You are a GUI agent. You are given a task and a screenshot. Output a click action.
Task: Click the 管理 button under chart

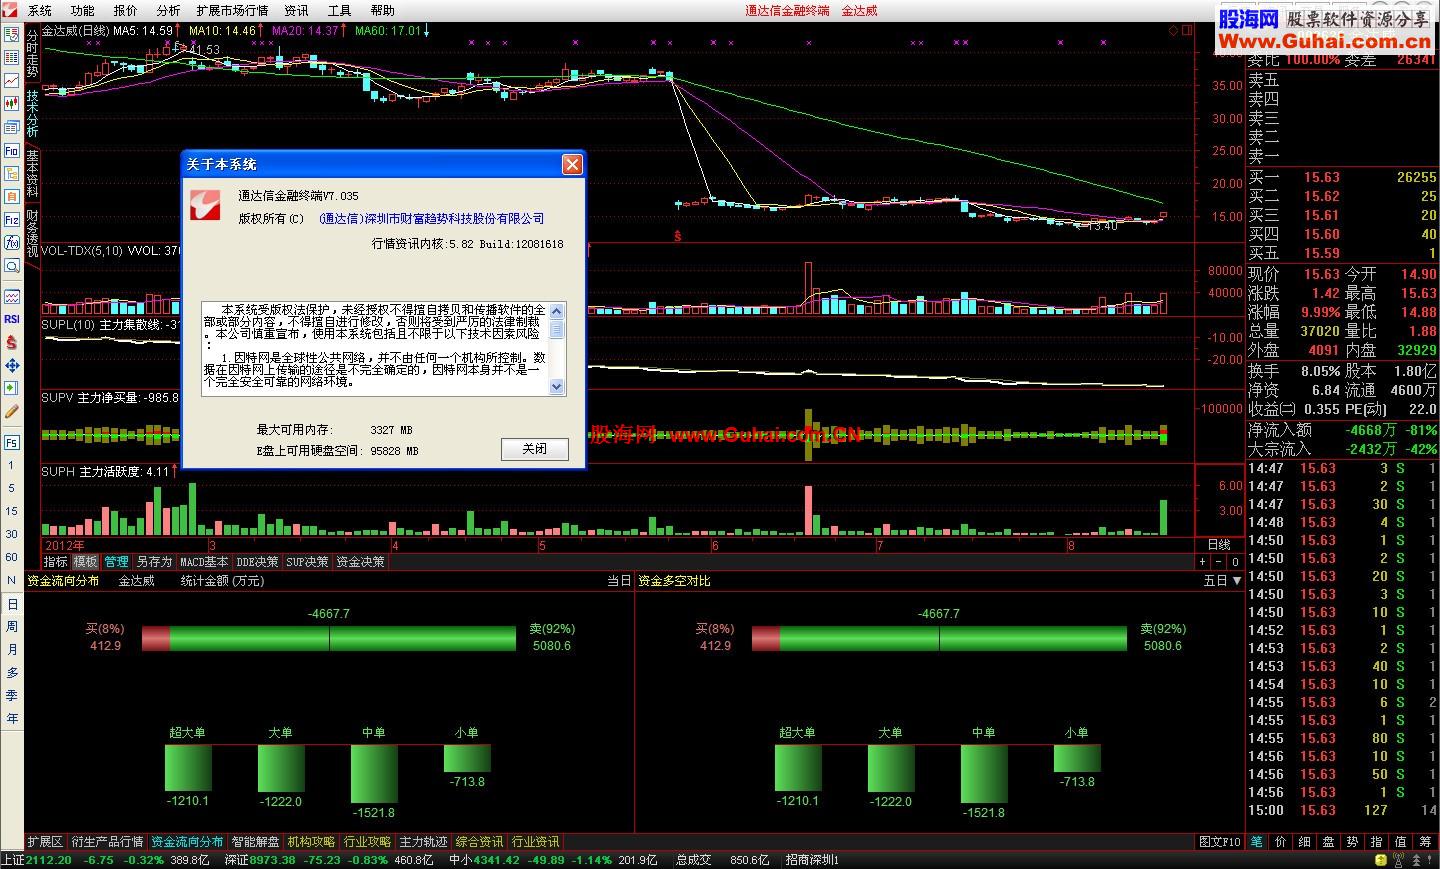click(x=116, y=562)
